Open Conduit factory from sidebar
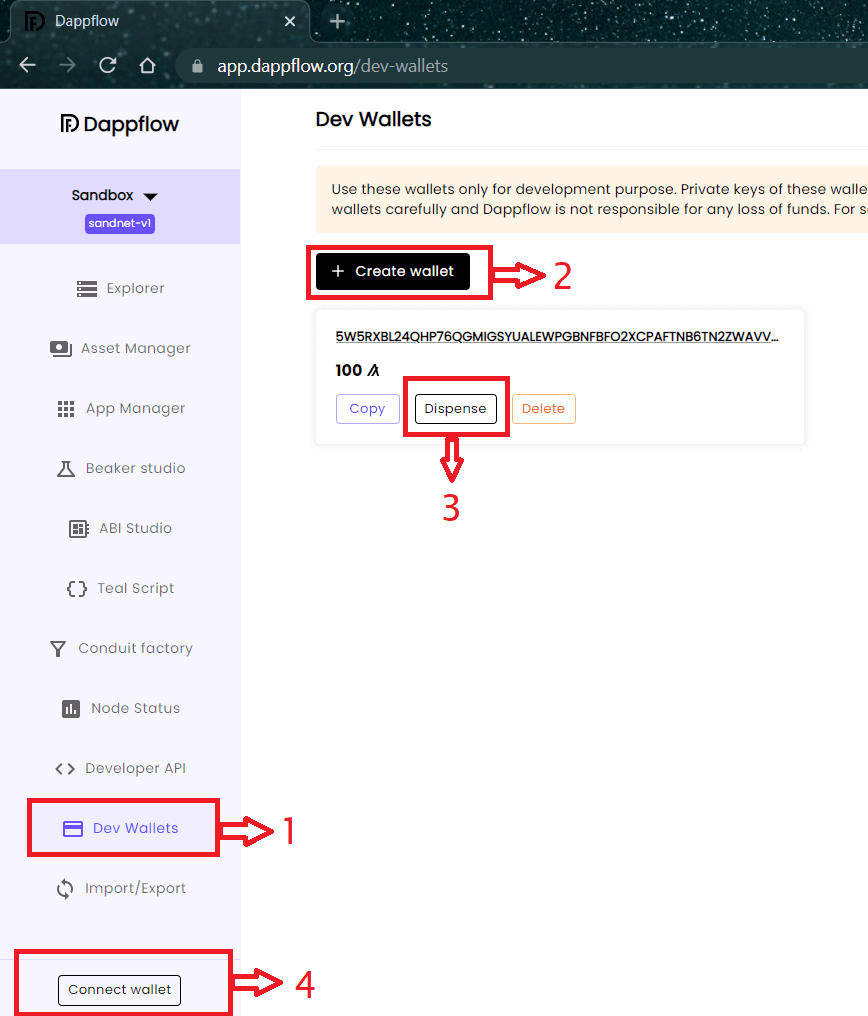Screen dimensions: 868x1016 coord(135,648)
